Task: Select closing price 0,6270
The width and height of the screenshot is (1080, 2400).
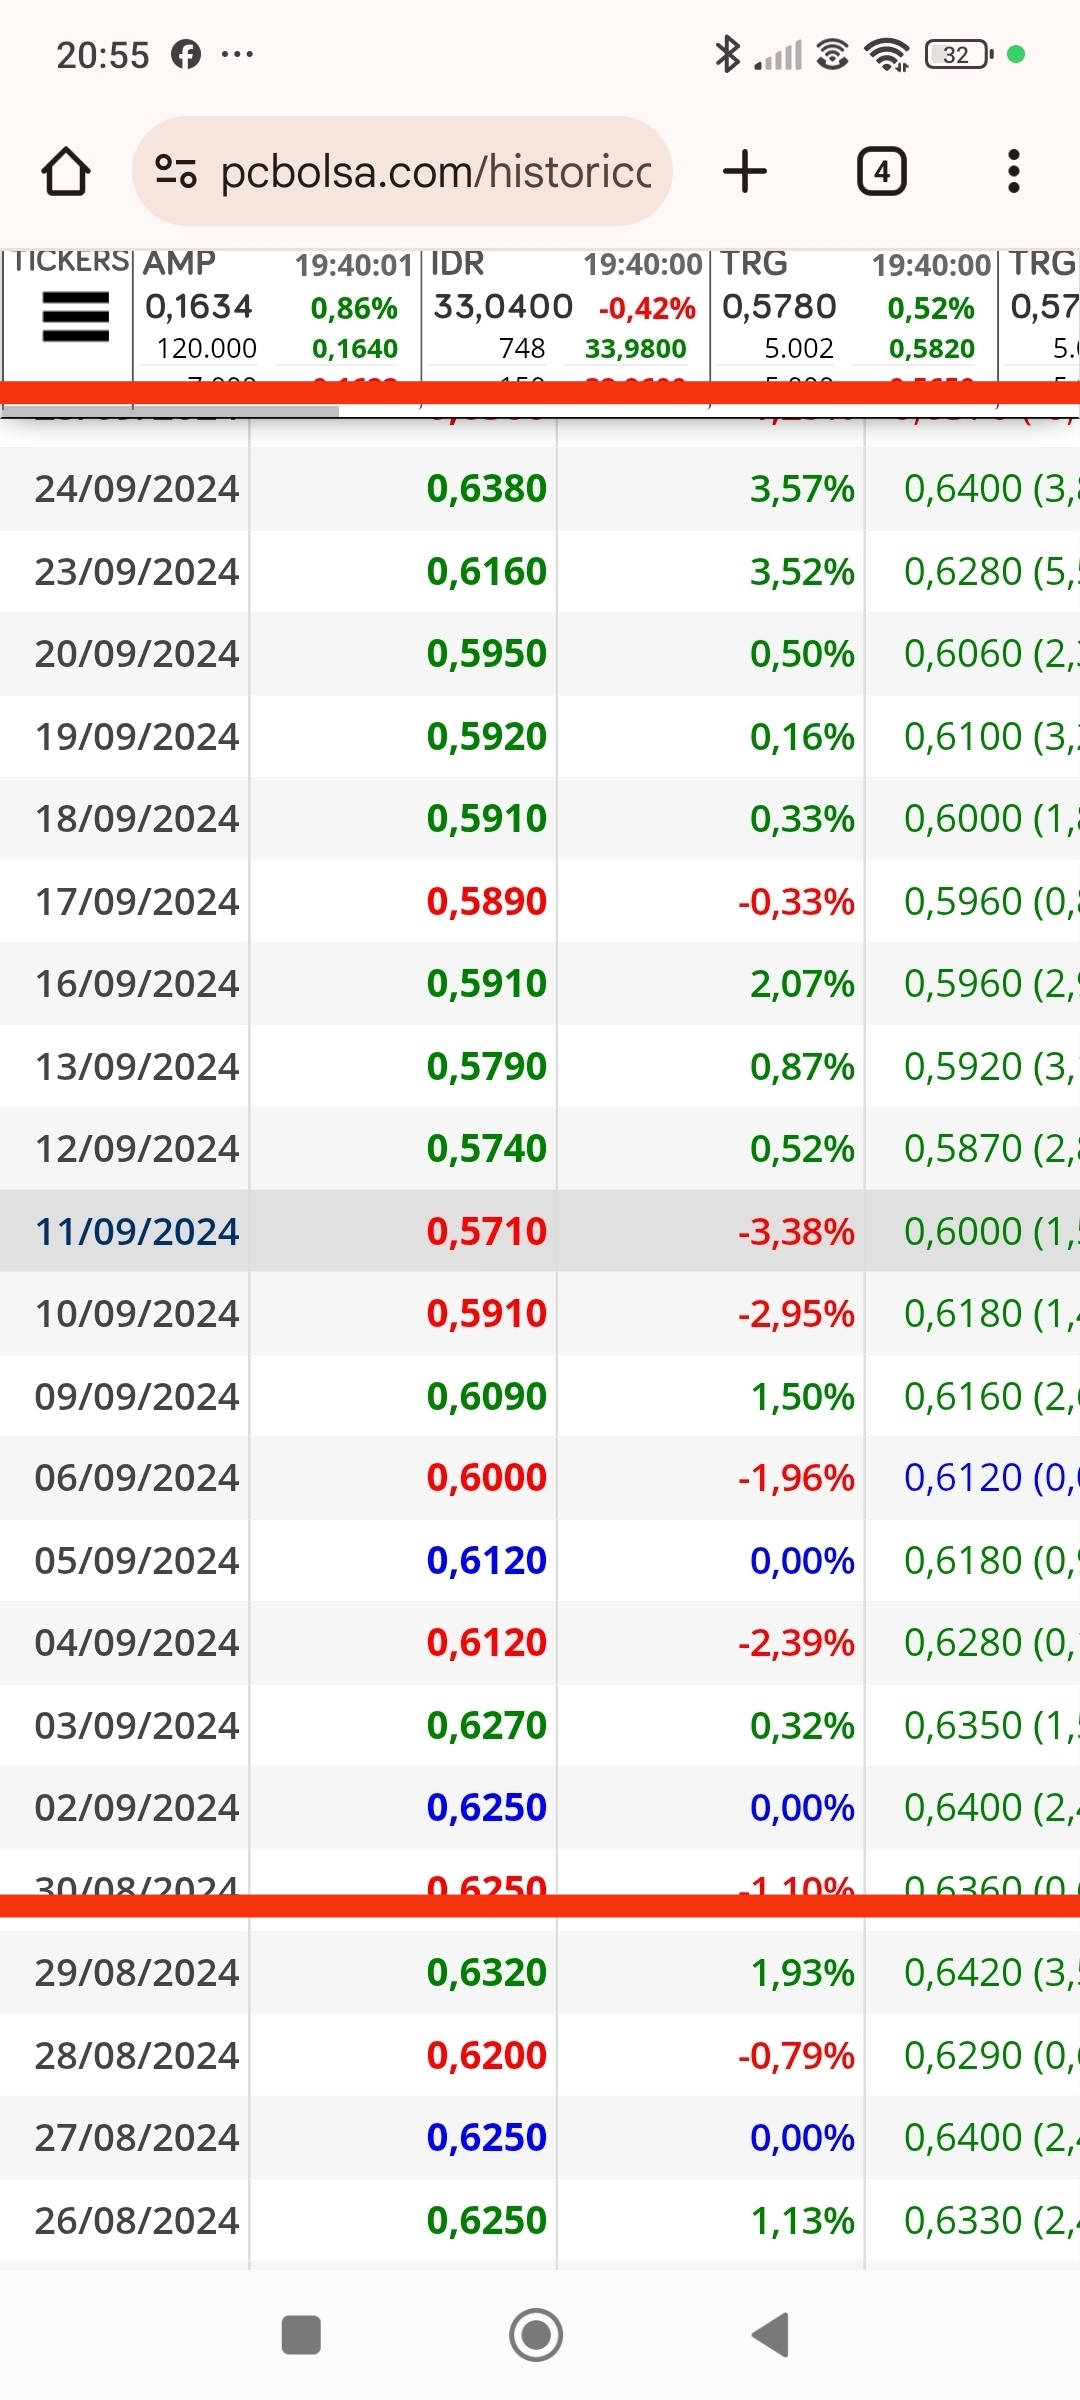Action: click(487, 1726)
